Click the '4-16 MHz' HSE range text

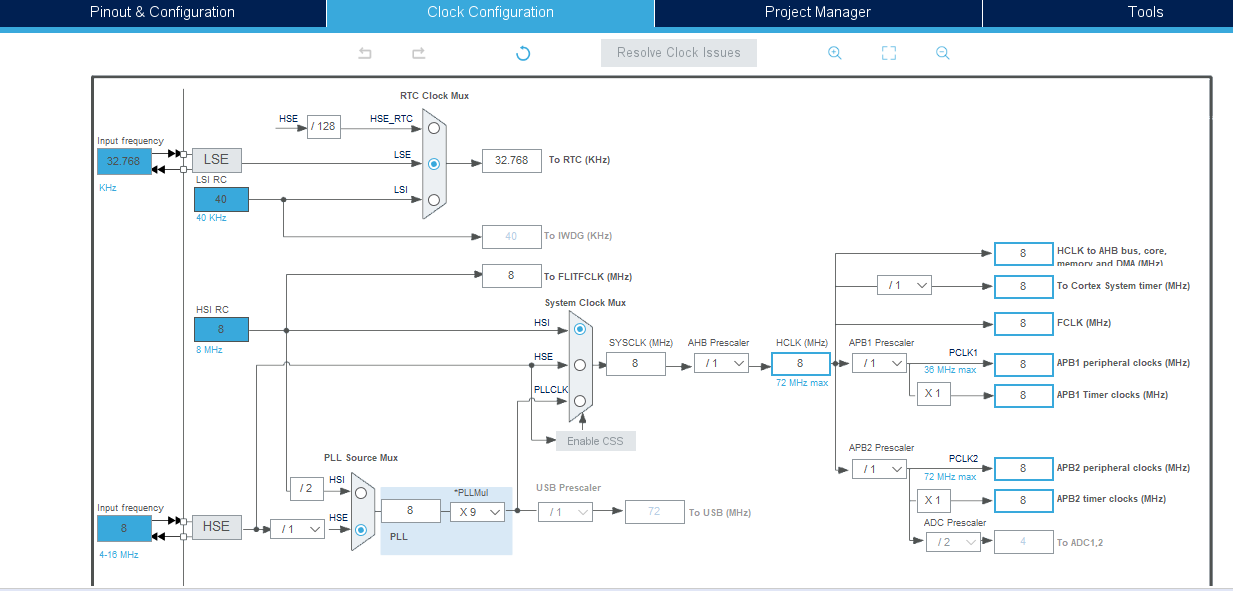click(x=118, y=554)
